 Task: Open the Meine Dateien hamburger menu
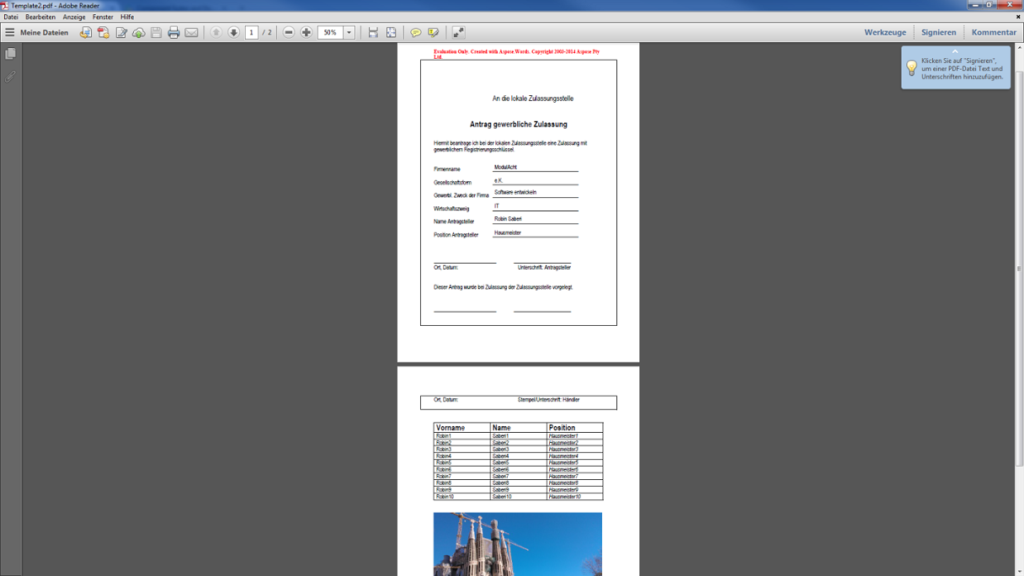pyautogui.click(x=10, y=32)
